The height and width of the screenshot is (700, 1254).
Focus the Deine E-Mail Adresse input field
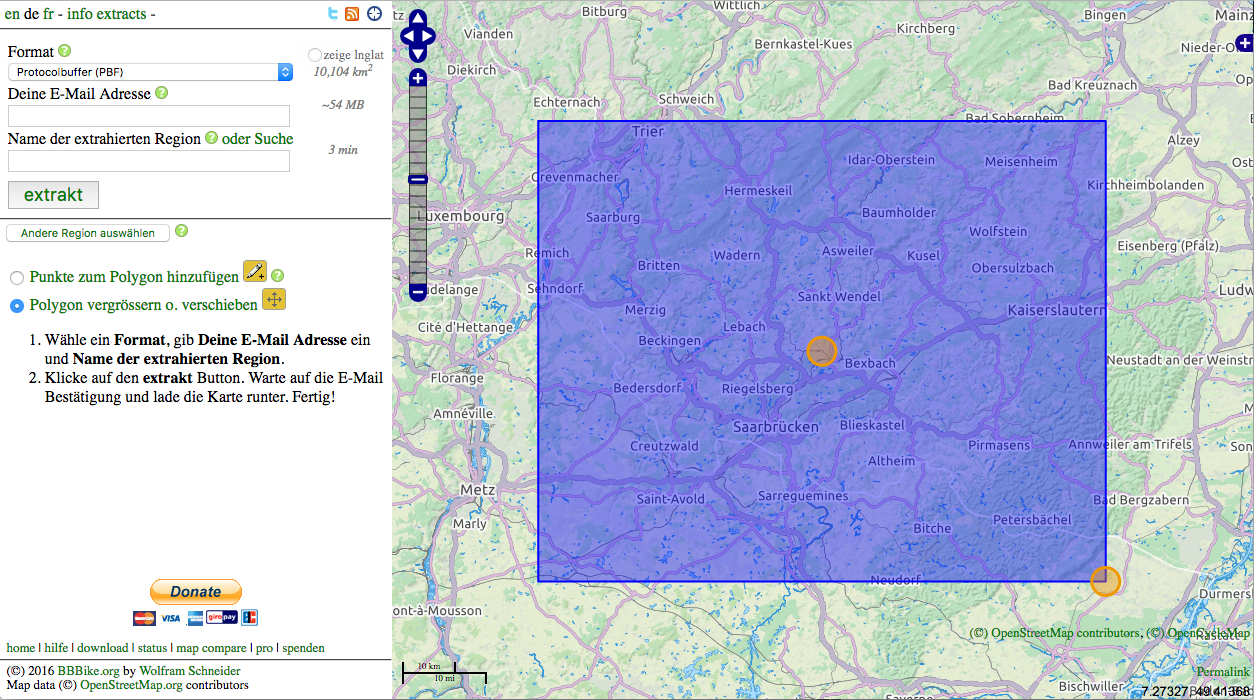coord(149,116)
